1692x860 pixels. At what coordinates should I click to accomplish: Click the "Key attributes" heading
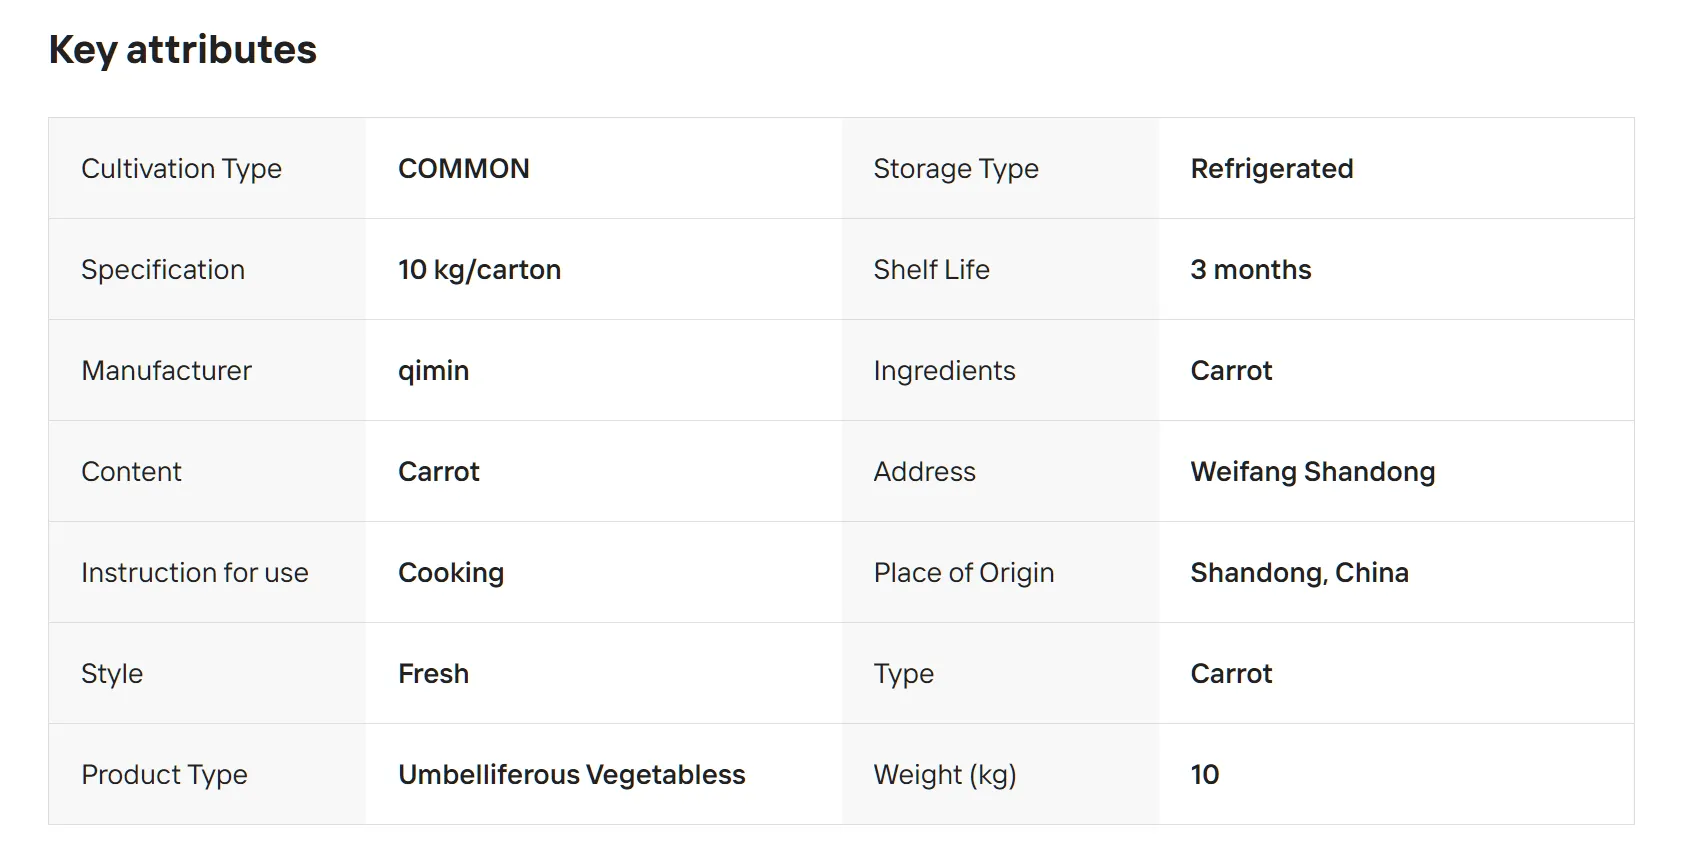(183, 50)
